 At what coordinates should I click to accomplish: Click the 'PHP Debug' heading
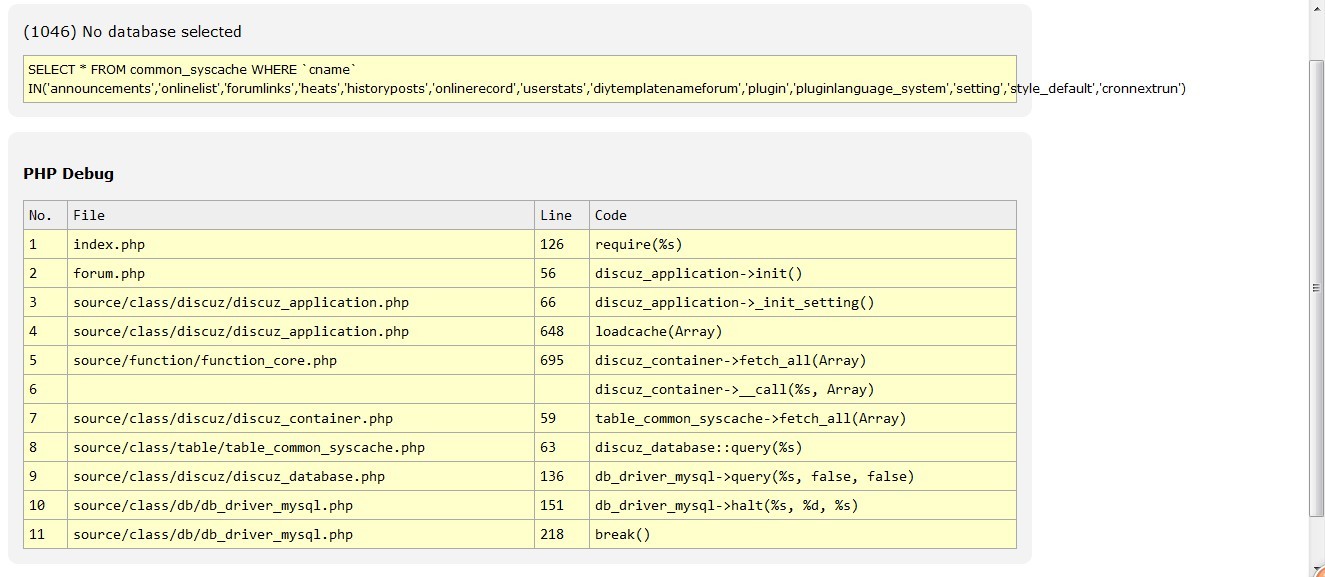(x=68, y=174)
